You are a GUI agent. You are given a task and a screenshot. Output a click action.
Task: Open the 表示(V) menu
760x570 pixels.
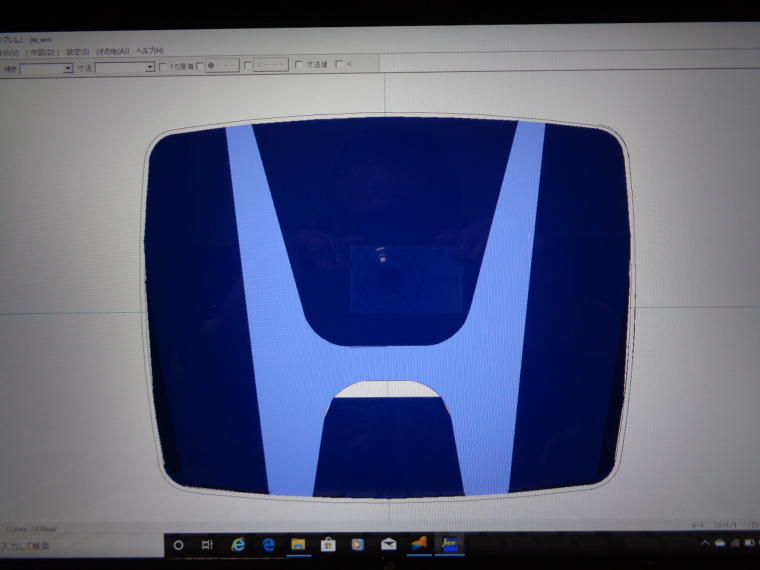click(x=9, y=52)
